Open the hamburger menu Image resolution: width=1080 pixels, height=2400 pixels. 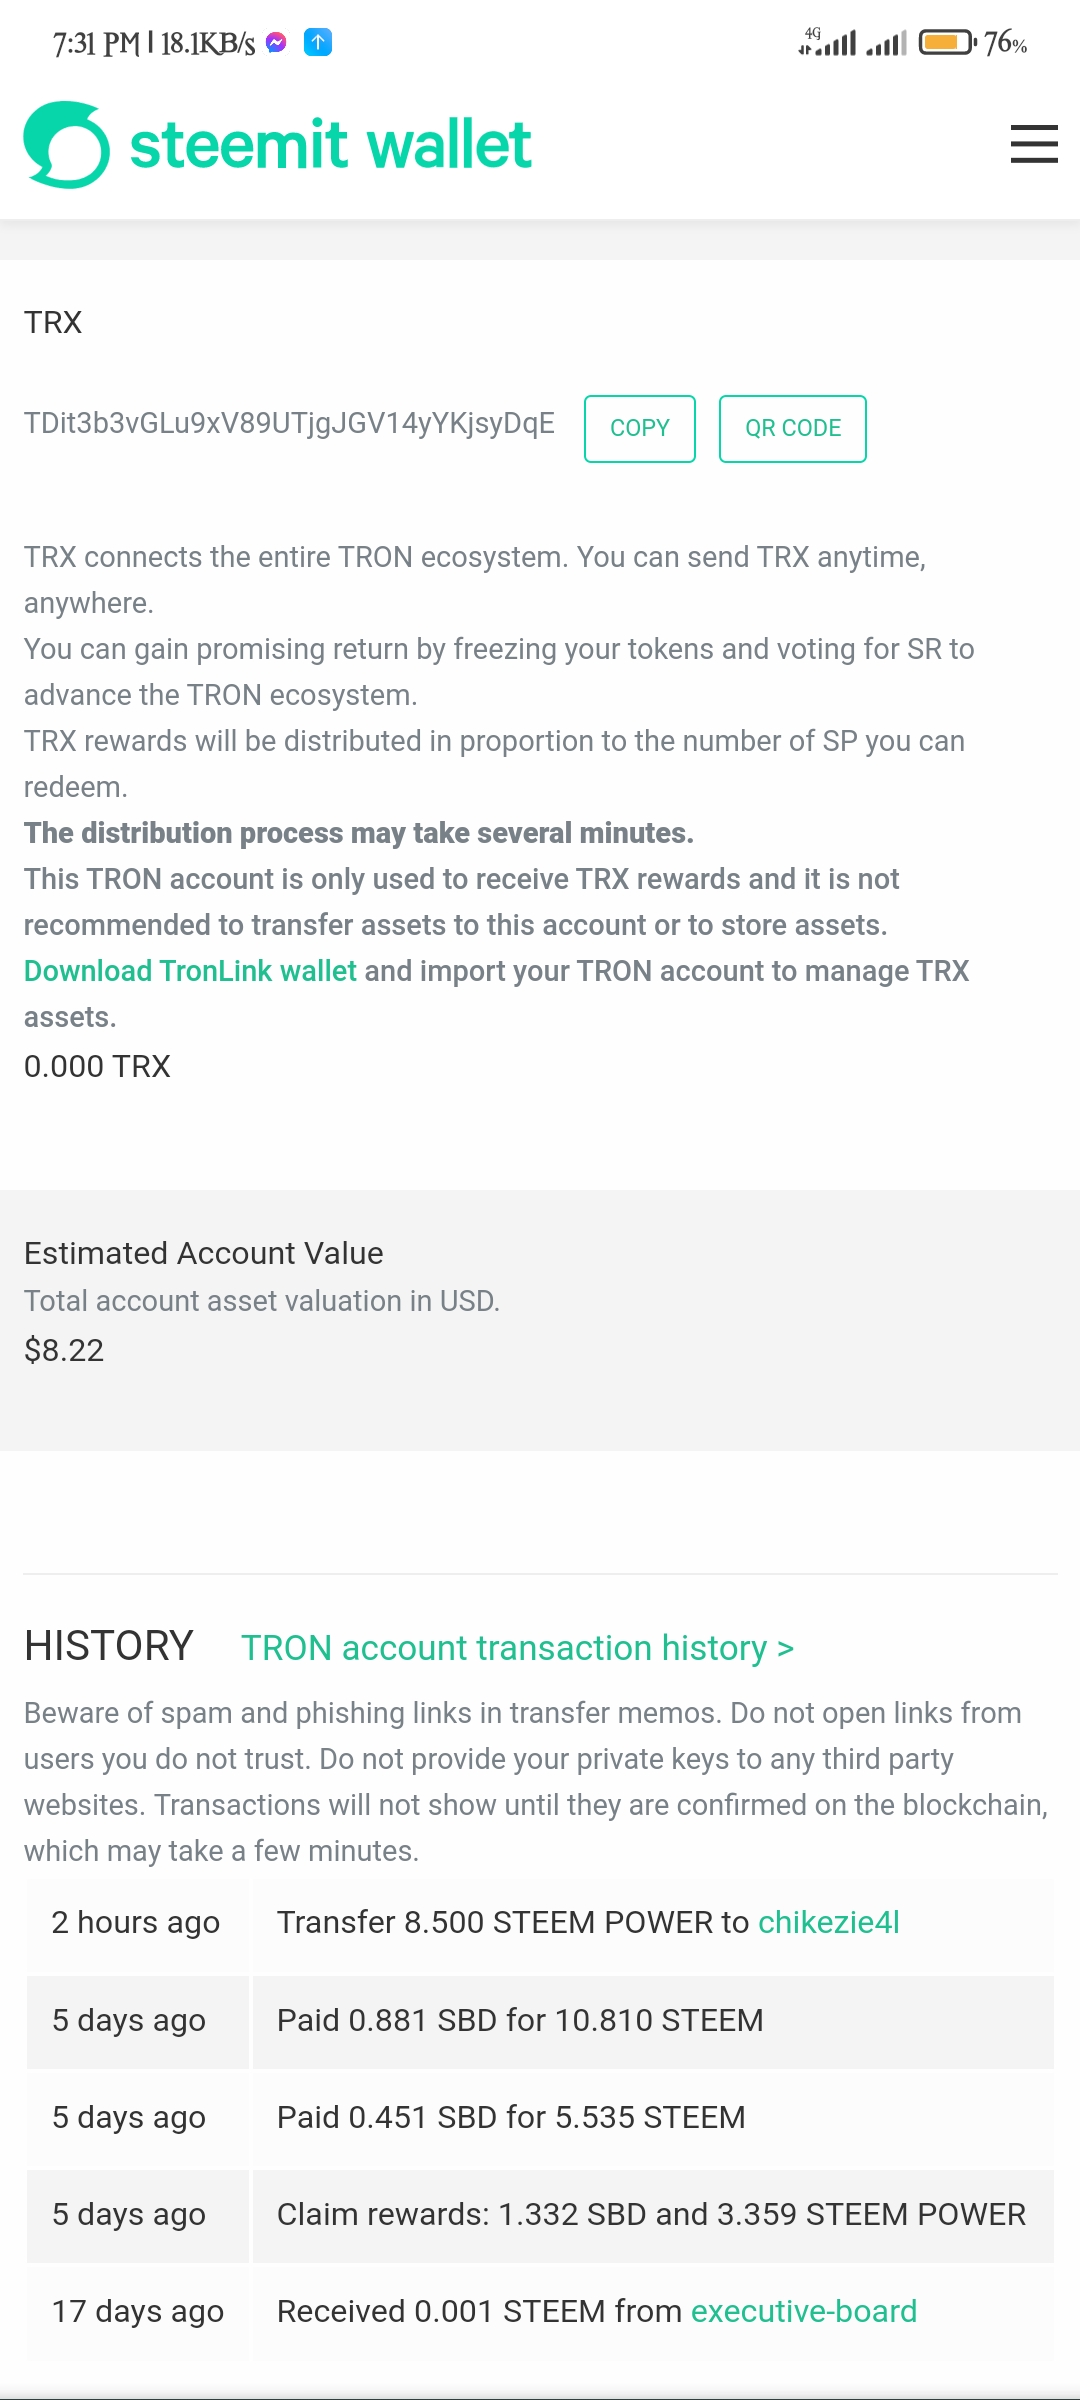click(1033, 144)
